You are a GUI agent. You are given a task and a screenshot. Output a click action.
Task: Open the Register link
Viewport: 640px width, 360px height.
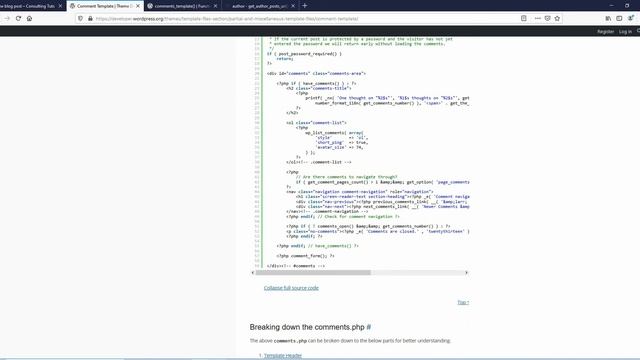coord(605,31)
